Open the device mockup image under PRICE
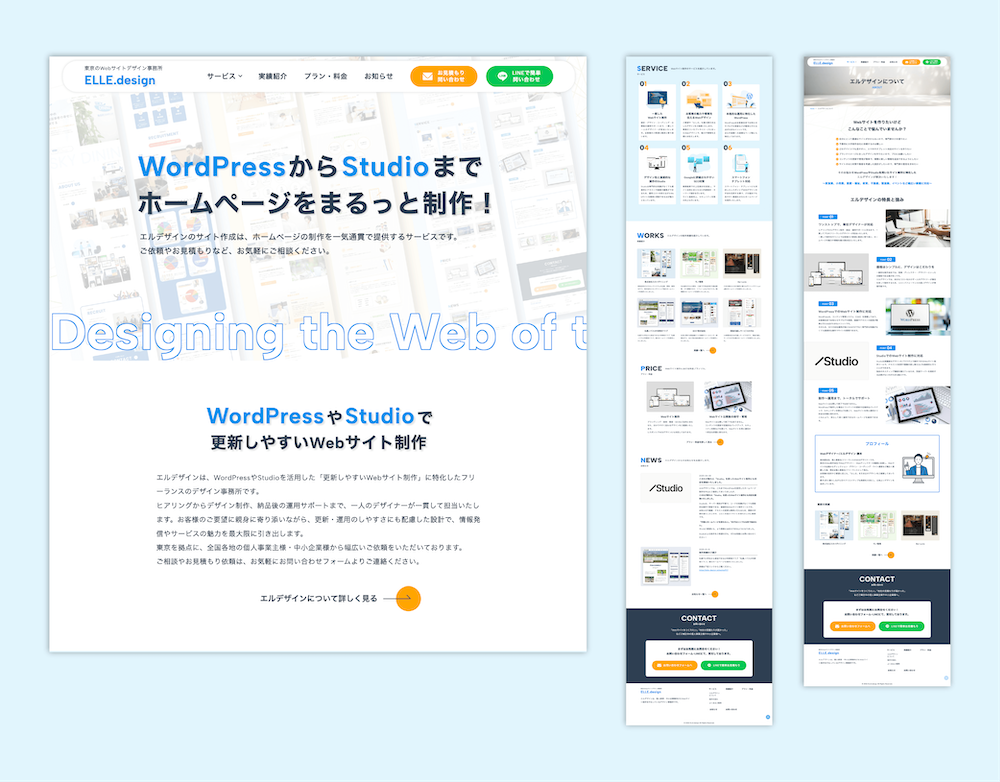The height and width of the screenshot is (782, 1000). pos(670,397)
